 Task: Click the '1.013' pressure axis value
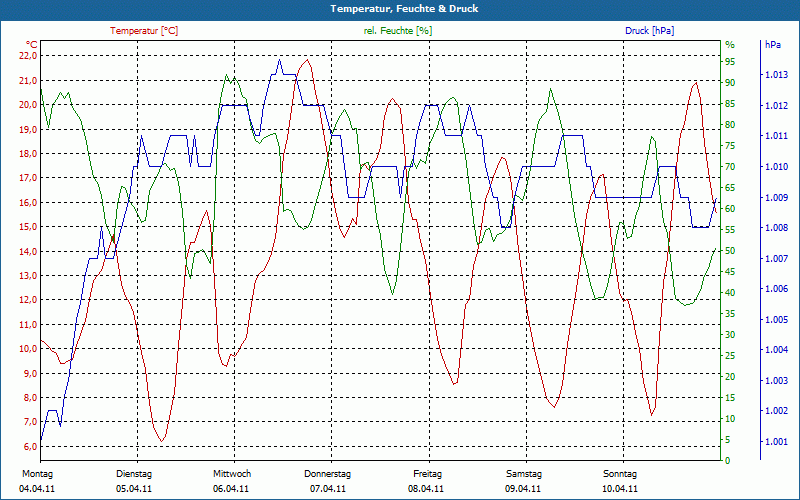[776, 75]
